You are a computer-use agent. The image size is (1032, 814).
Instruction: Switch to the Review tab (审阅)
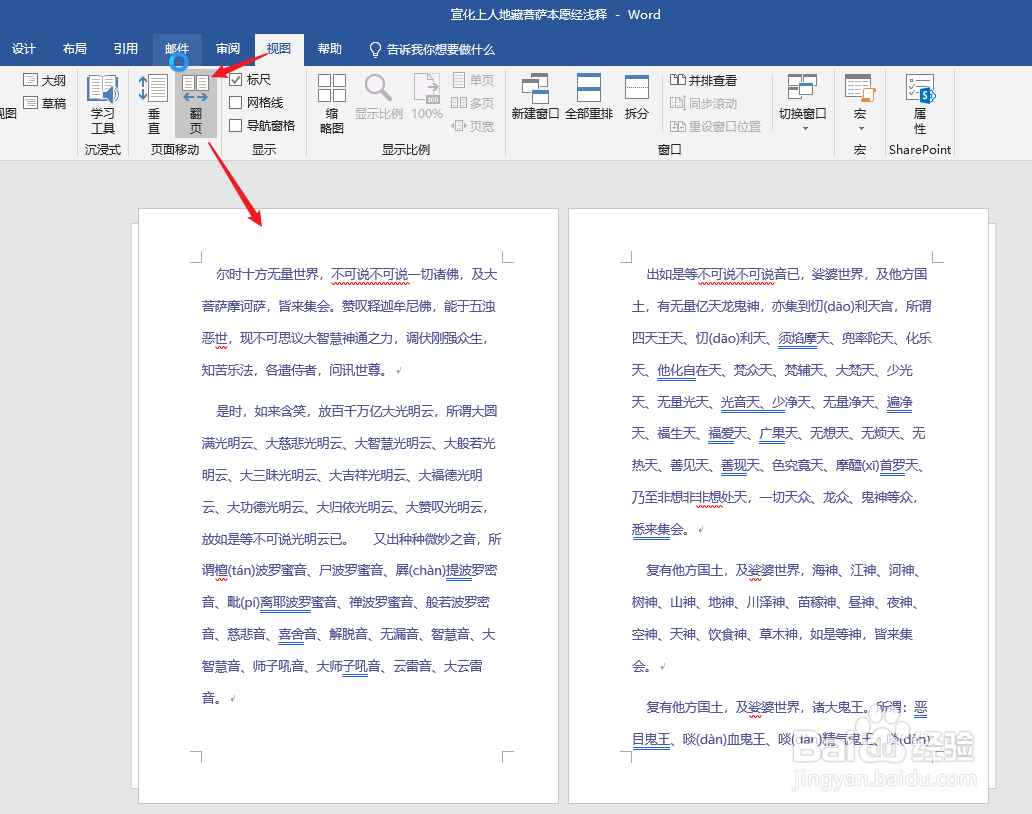coord(227,48)
